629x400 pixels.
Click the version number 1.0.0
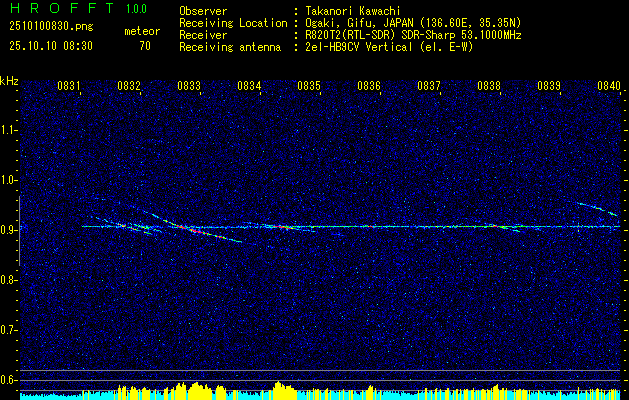click(136, 9)
